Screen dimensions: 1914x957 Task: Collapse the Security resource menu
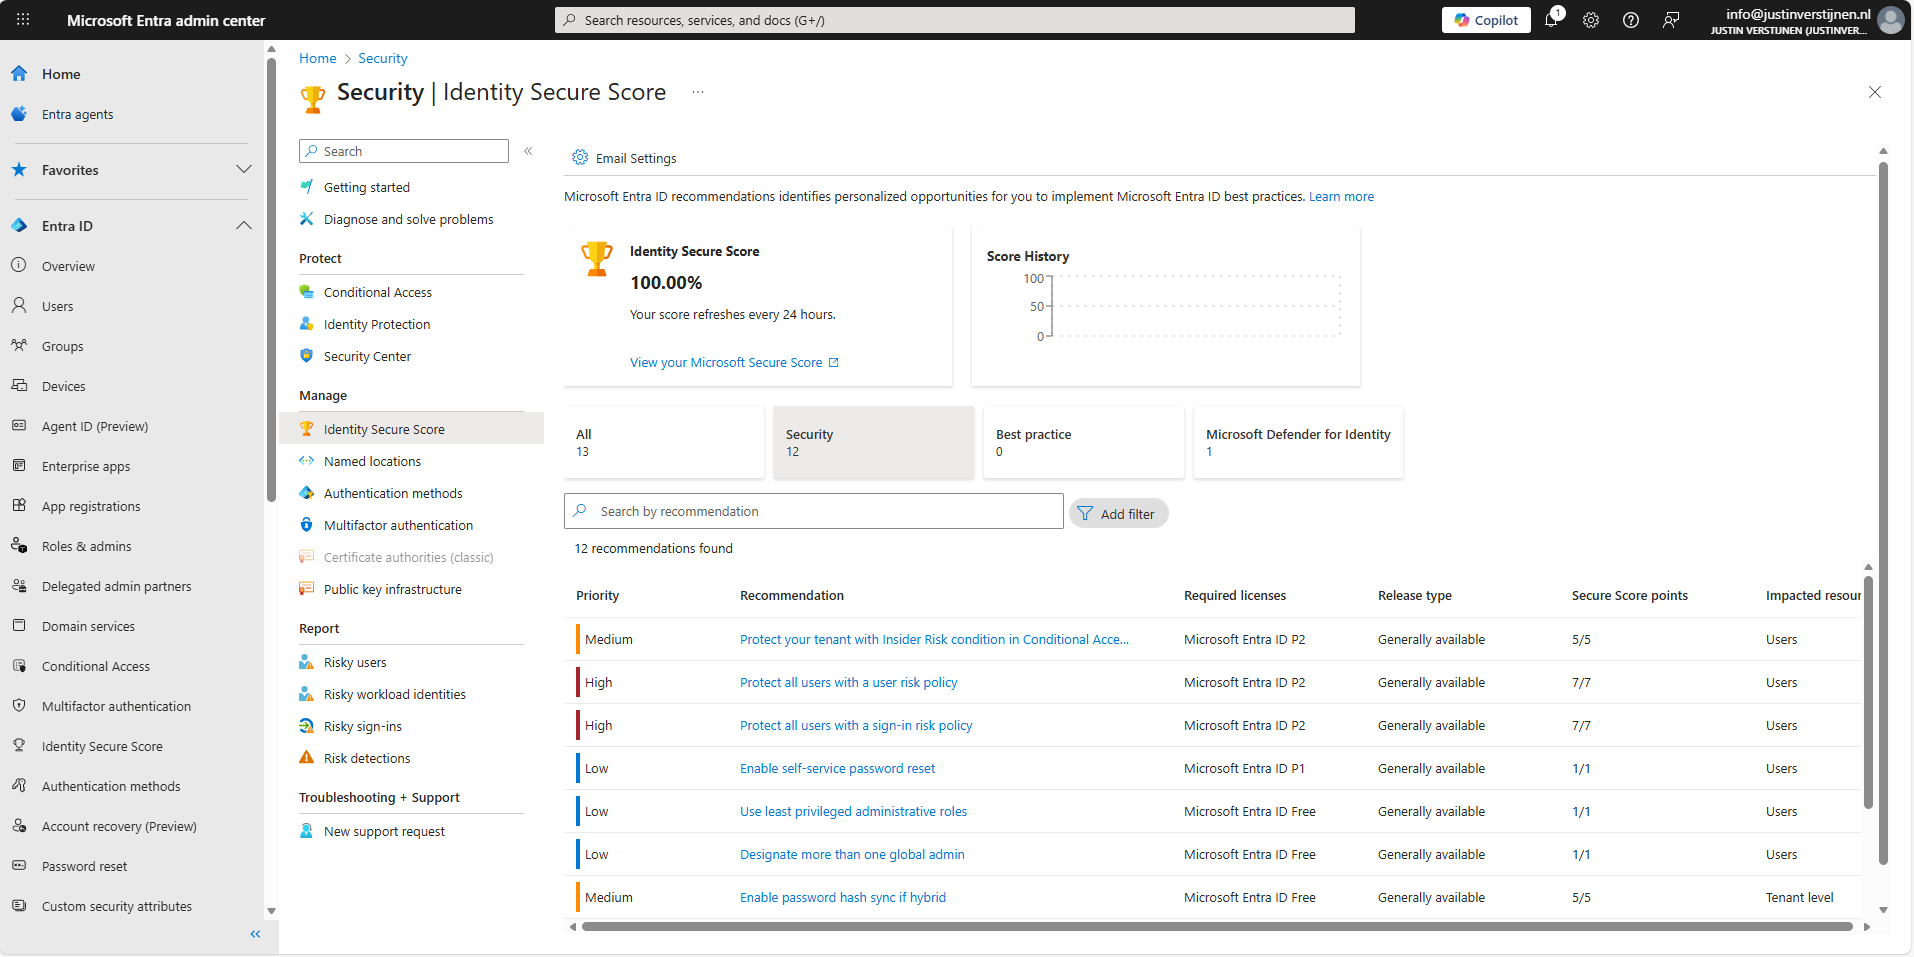click(x=528, y=151)
